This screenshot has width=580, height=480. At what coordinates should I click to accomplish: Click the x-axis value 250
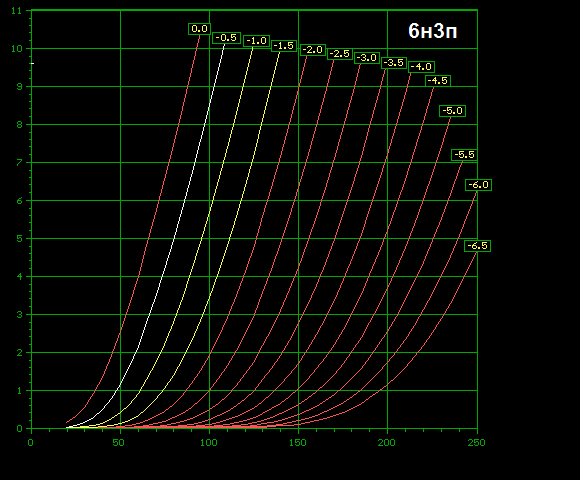pyautogui.click(x=476, y=443)
